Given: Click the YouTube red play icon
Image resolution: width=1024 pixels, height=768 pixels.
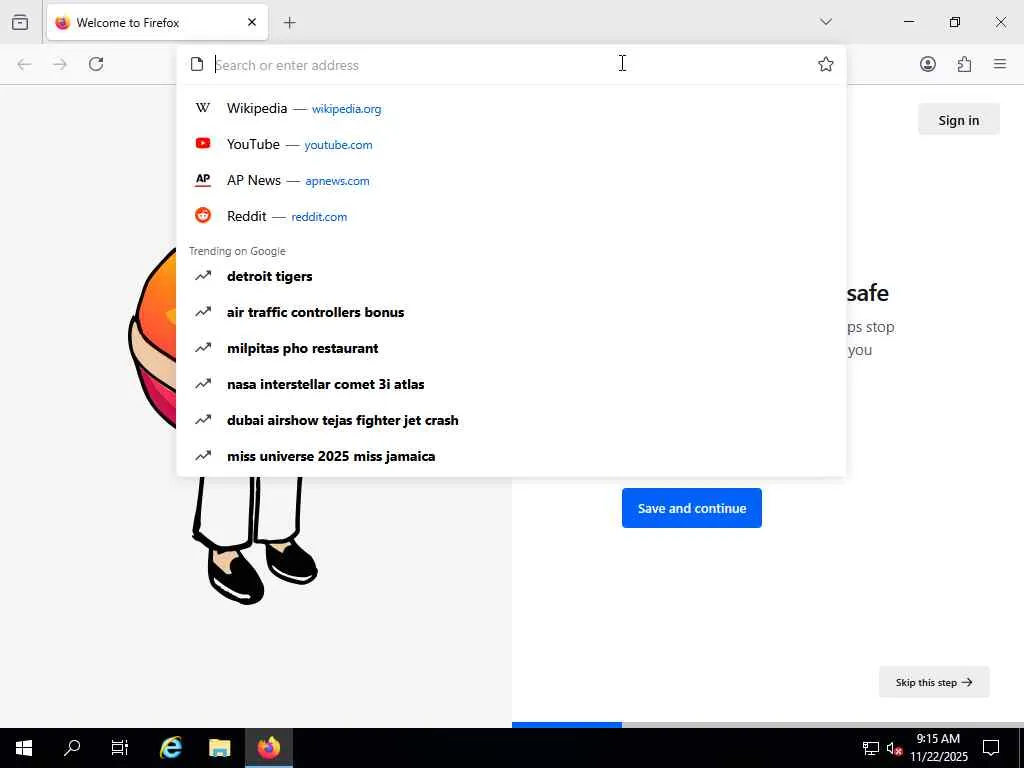Looking at the screenshot, I should click(203, 143).
